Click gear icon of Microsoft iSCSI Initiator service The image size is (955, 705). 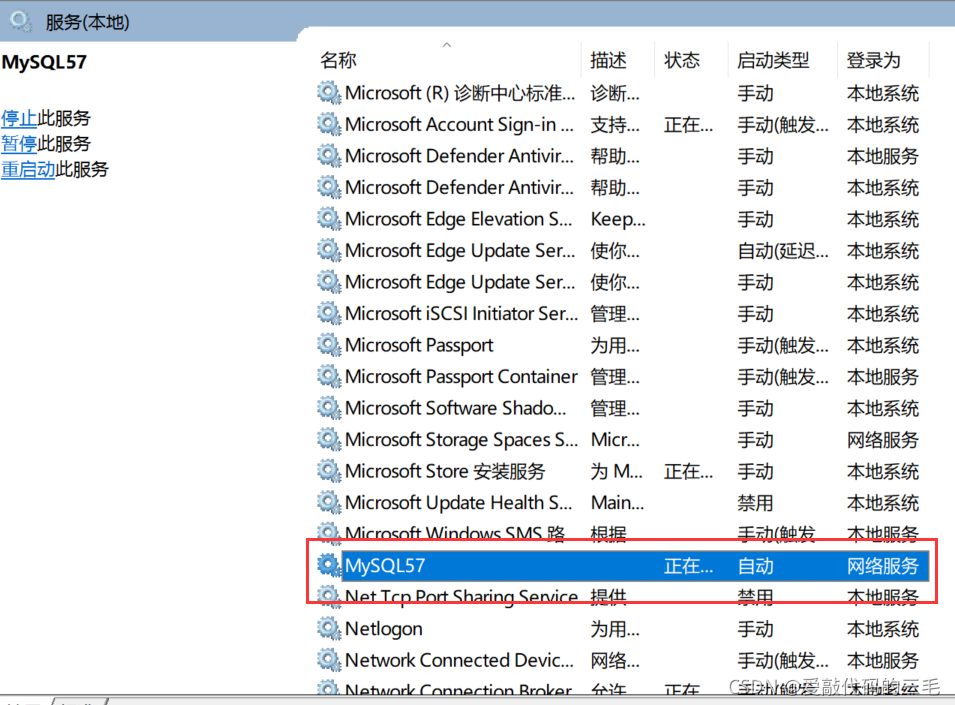tap(329, 314)
